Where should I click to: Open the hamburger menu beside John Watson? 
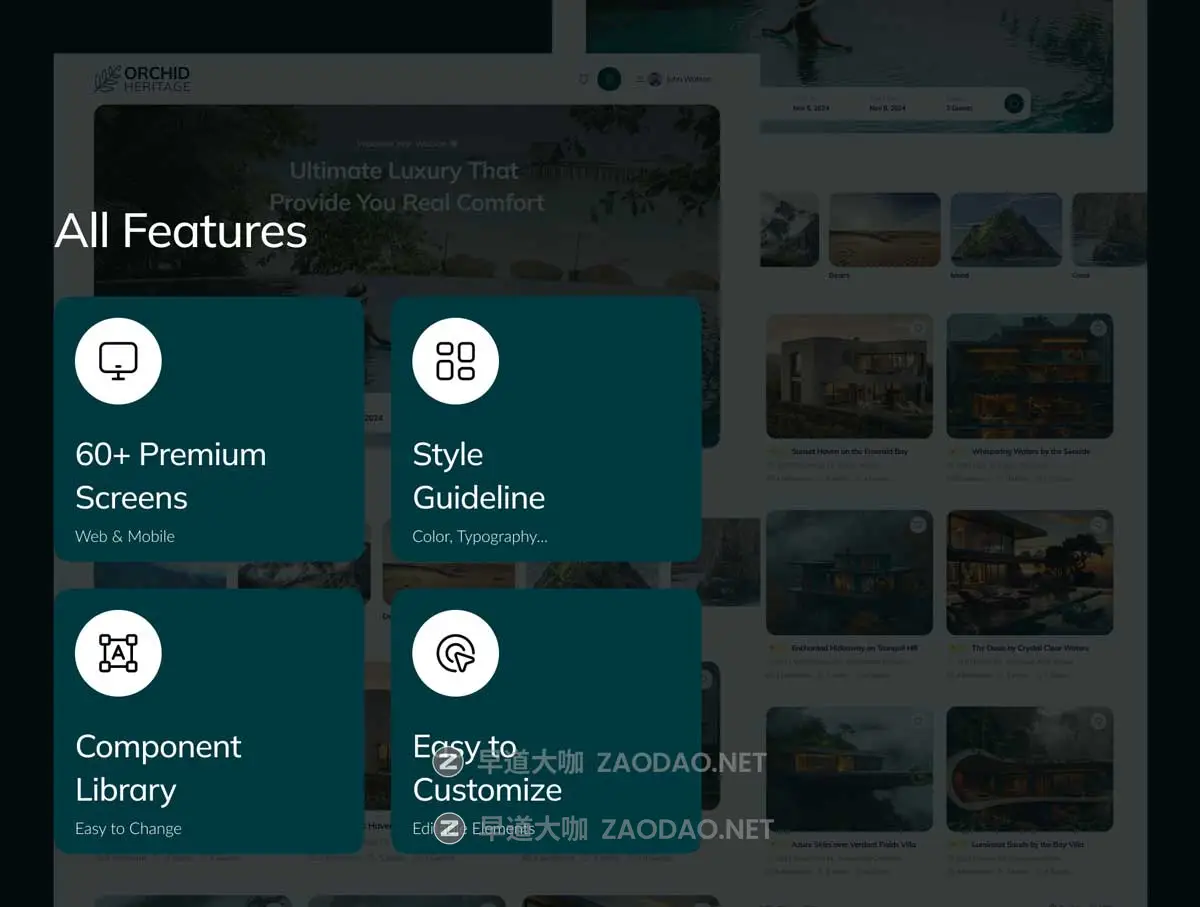click(x=640, y=79)
